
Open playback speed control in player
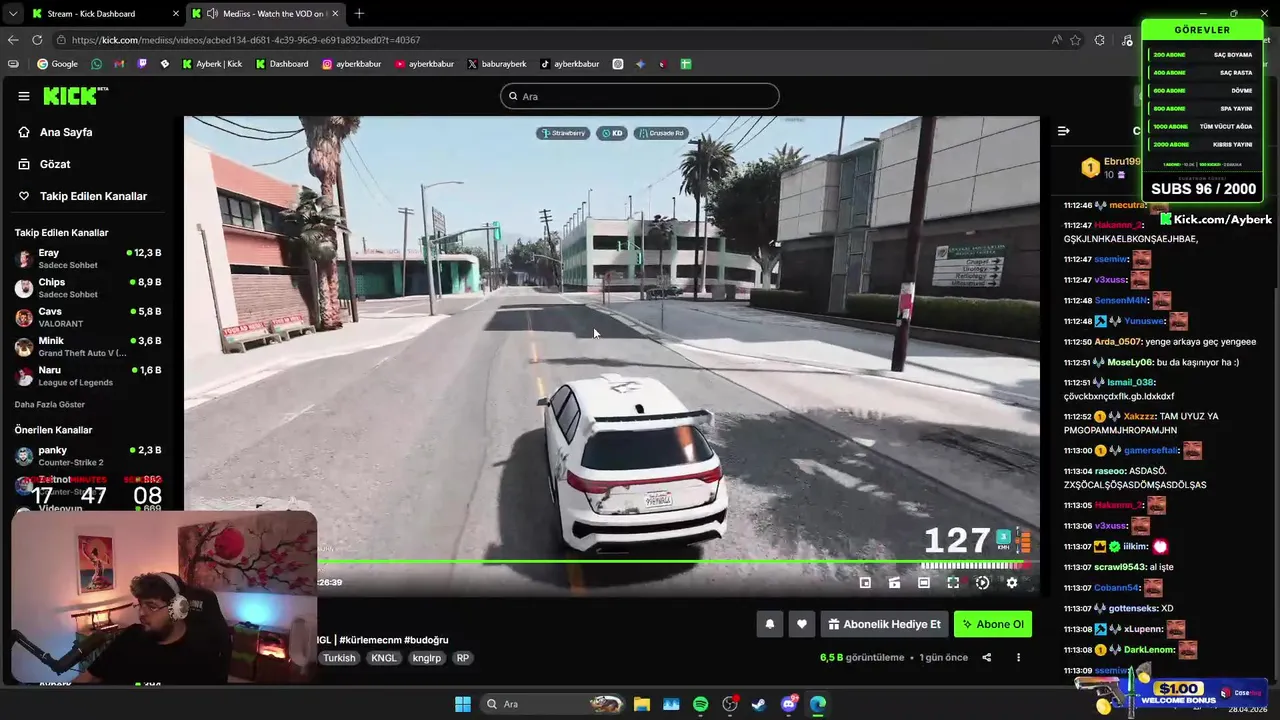point(982,583)
